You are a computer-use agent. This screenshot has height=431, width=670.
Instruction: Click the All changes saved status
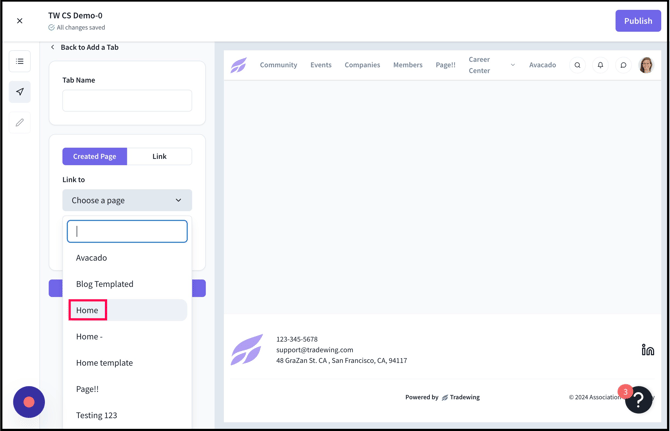point(76,27)
